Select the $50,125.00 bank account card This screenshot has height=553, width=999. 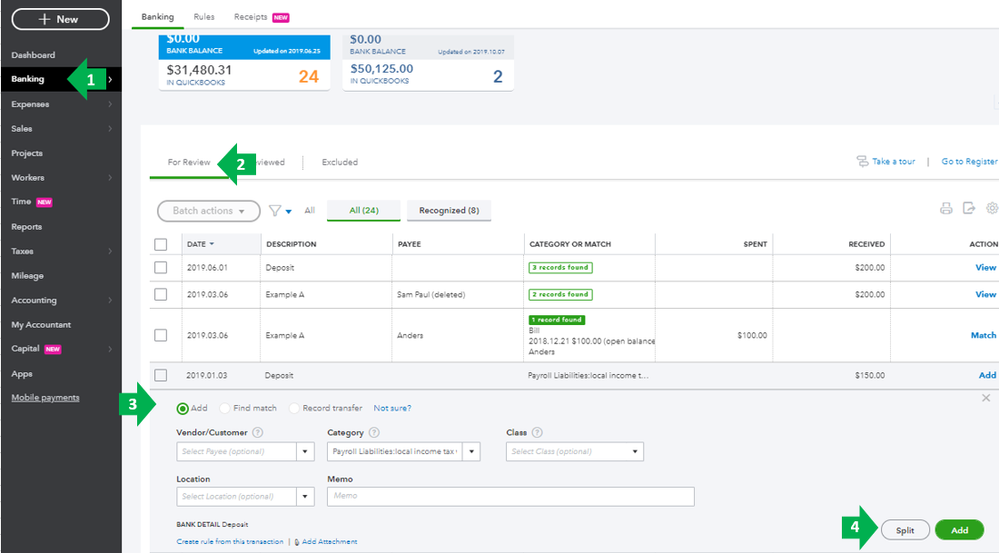click(428, 62)
